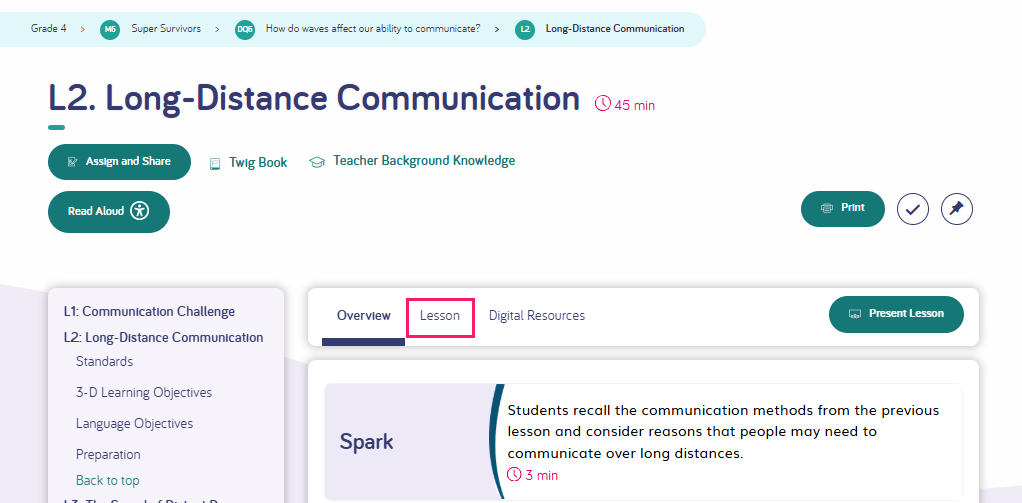Jump to Language Objectives section
Screen dimensions: 1022x503
click(x=134, y=424)
